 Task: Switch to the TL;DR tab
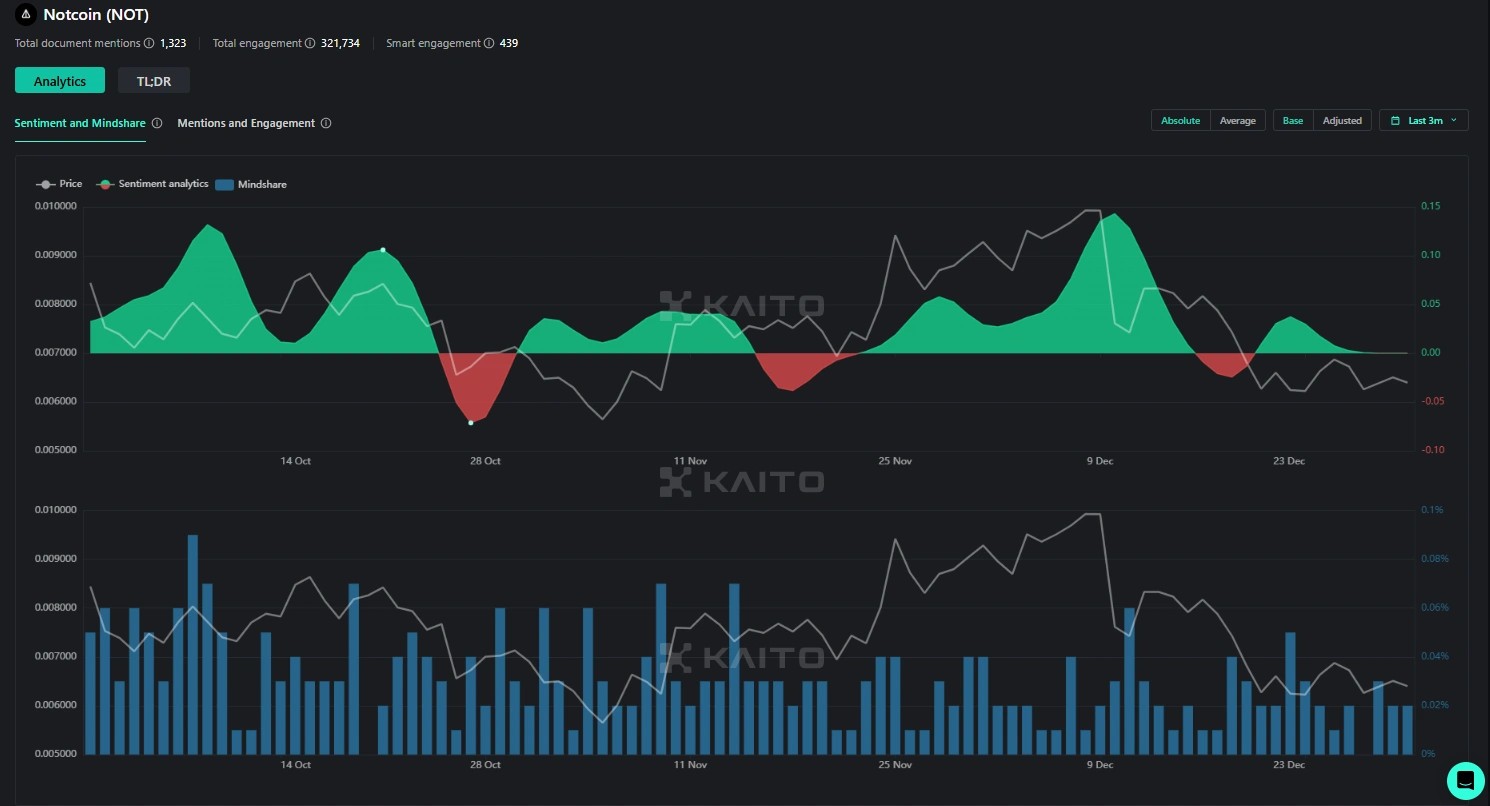[x=154, y=81]
